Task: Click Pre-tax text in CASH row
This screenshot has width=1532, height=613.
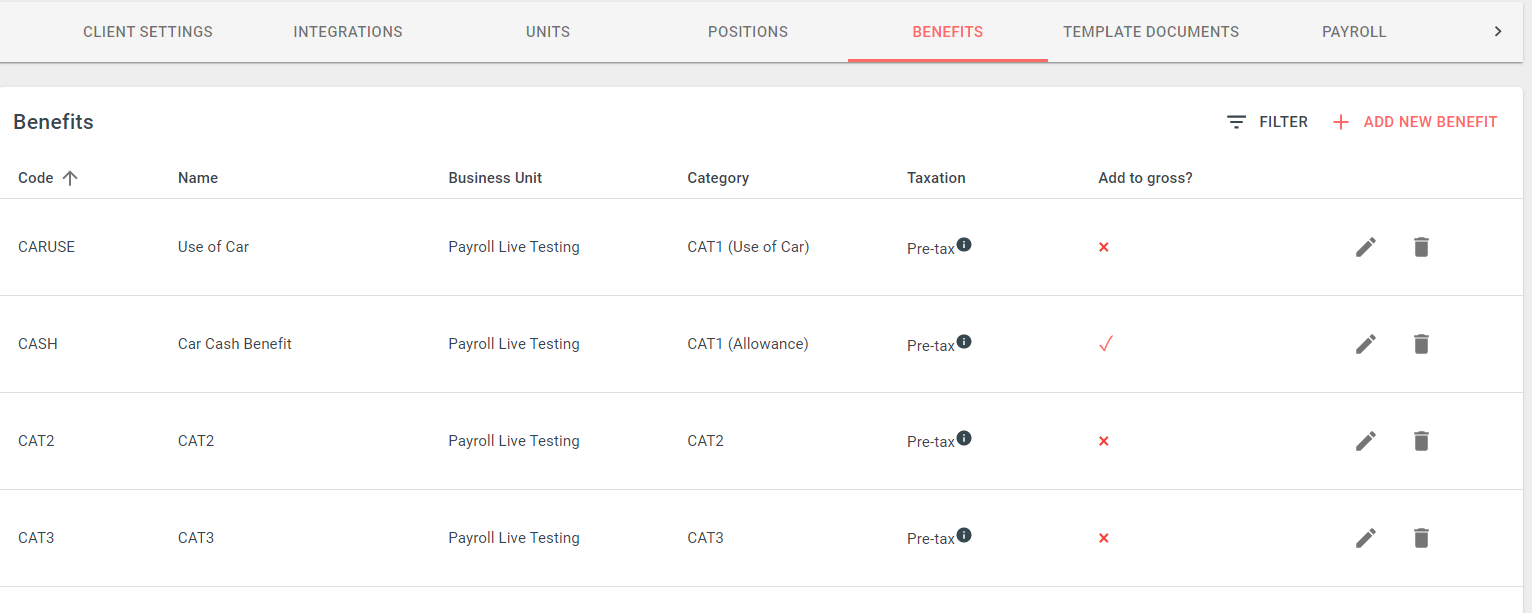Action: 931,346
